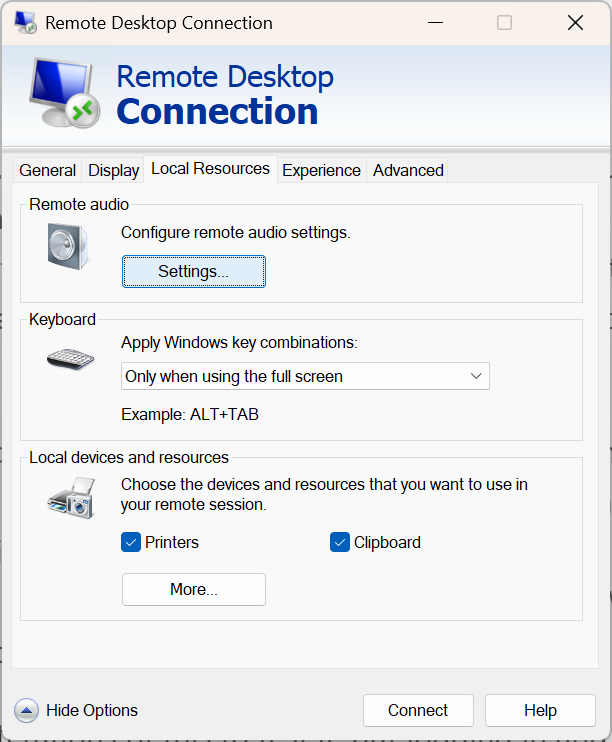The height and width of the screenshot is (742, 612).
Task: Select the Advanced tab
Action: click(408, 170)
